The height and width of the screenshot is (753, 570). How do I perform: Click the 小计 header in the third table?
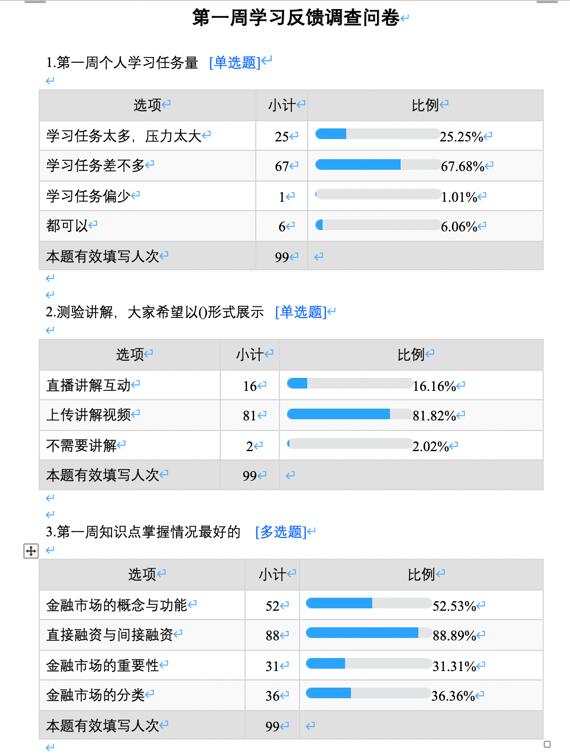pyautogui.click(x=272, y=574)
